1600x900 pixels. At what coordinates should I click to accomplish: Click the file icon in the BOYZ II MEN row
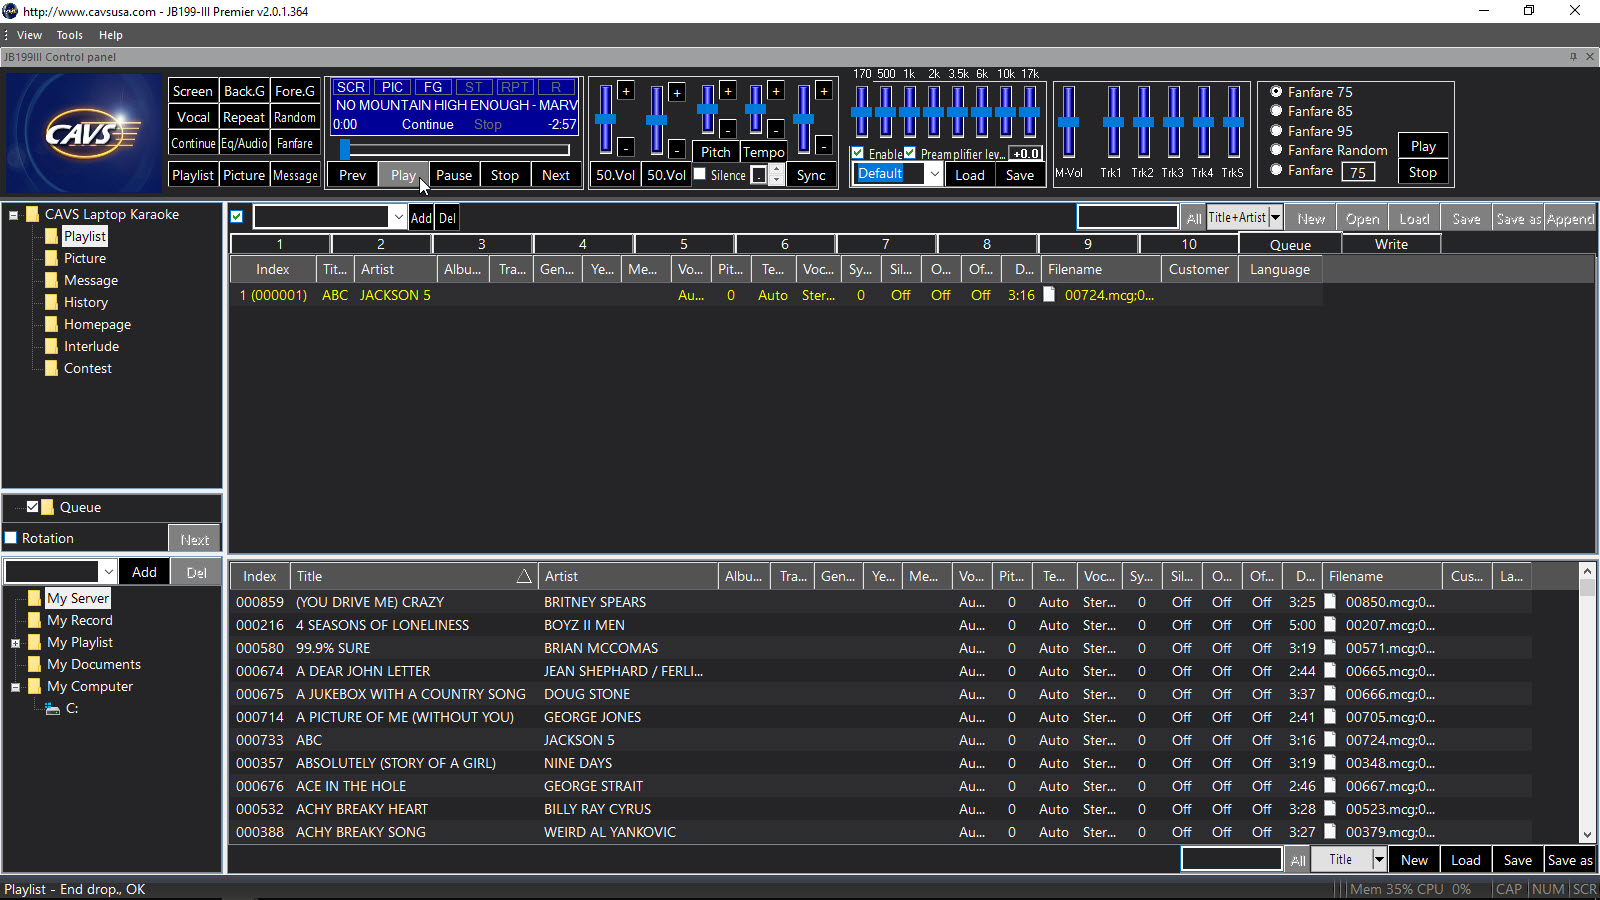(x=1330, y=625)
